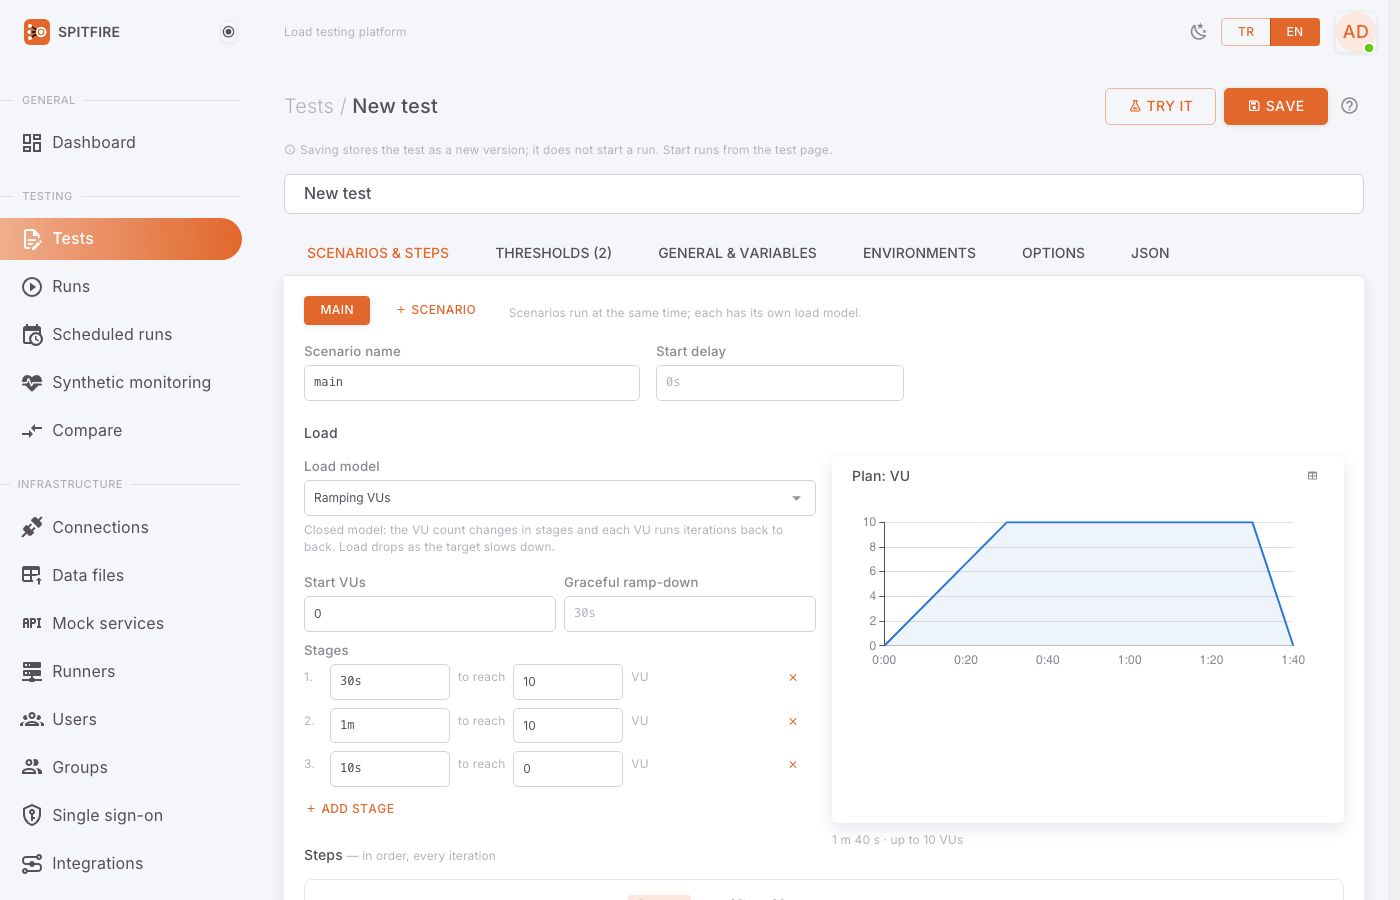Edit stage 1 target VU value
This screenshot has width=1400, height=900.
[x=568, y=682]
